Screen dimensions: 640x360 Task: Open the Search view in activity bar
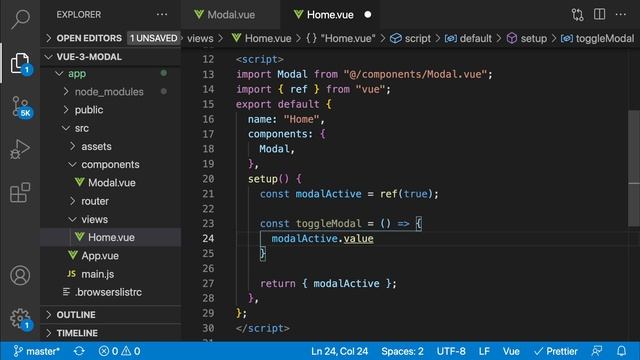click(20, 18)
